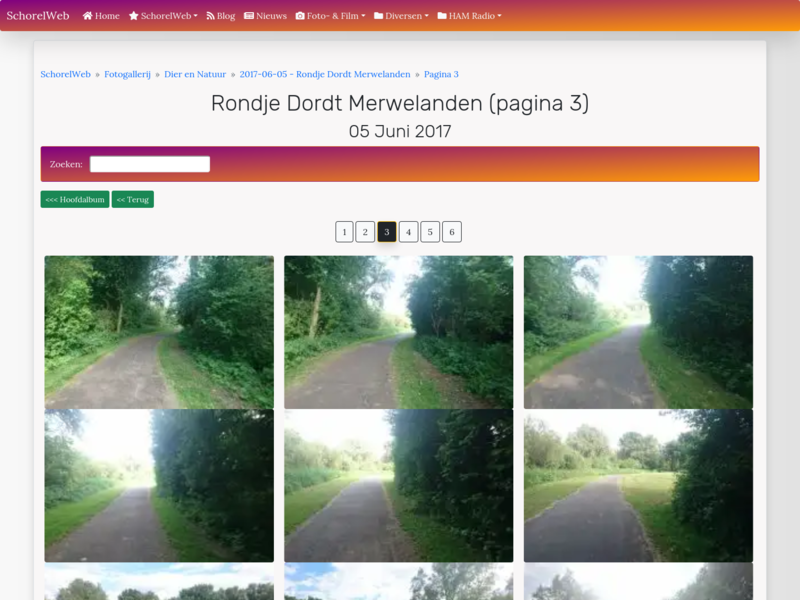Click the Pagina 3 breadcrumb link
This screenshot has height=600, width=800.
click(441, 74)
